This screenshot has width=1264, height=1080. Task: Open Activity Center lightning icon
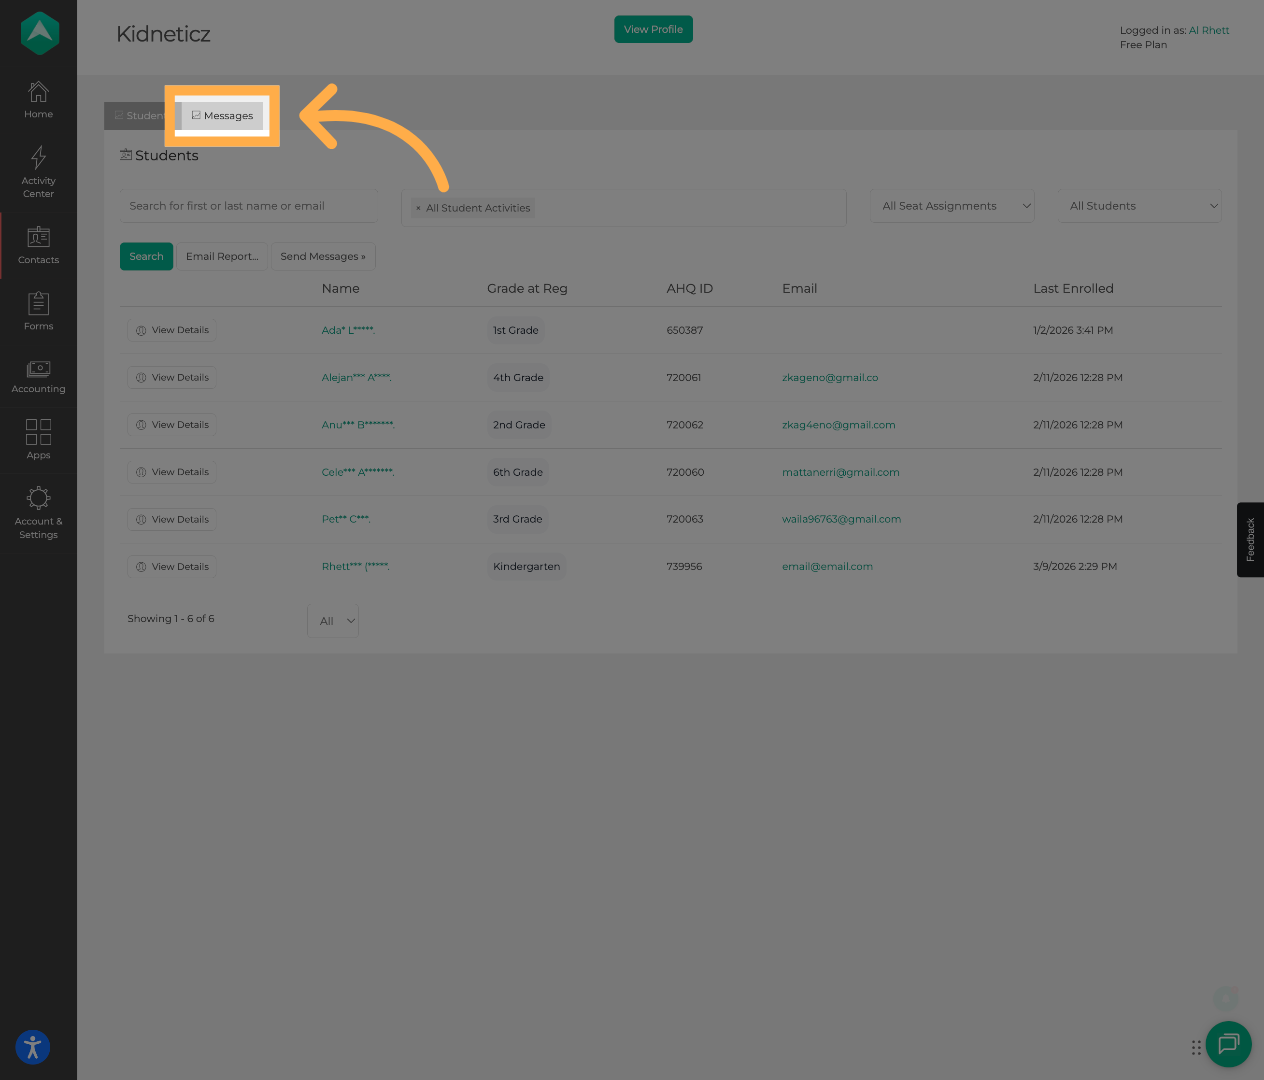click(x=38, y=170)
